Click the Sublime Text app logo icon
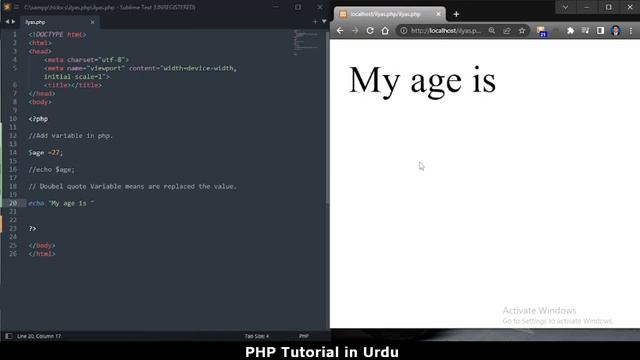Screen dimensions: 640x360 7,7
